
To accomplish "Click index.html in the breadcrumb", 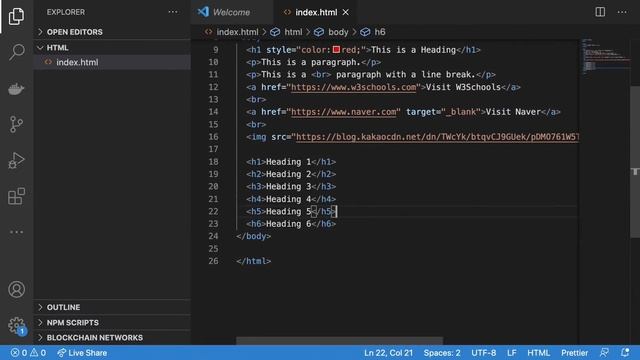I will tap(237, 32).
